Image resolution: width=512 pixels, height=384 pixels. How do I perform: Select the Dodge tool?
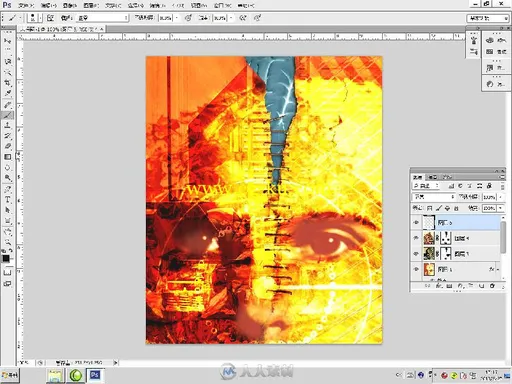point(8,177)
